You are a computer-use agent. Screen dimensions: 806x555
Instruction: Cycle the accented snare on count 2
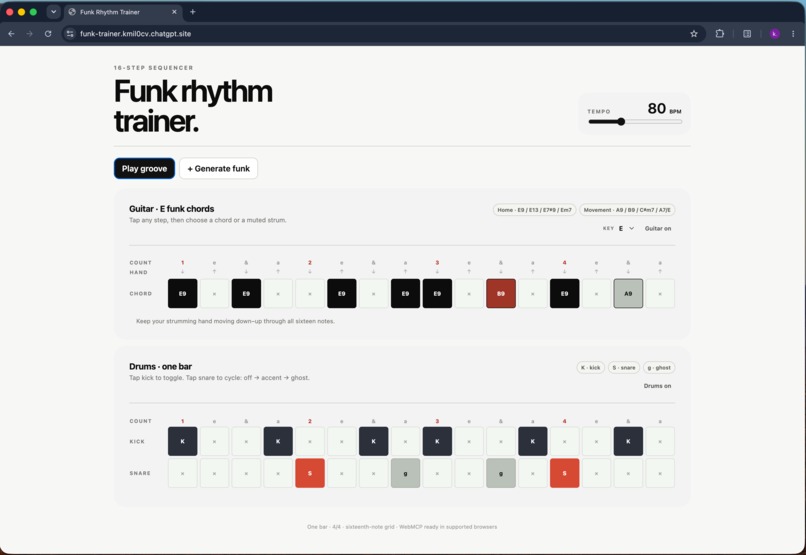tap(310, 473)
